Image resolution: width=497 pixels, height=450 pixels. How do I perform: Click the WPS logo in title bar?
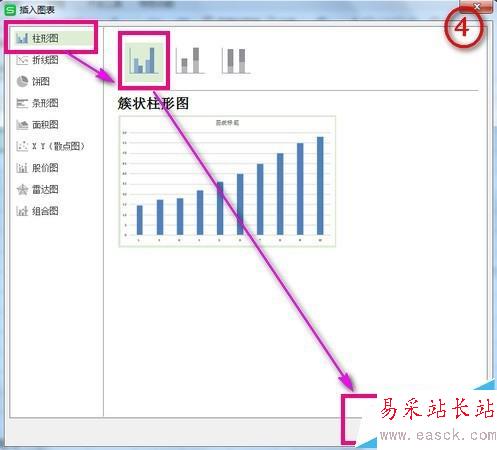coord(10,10)
